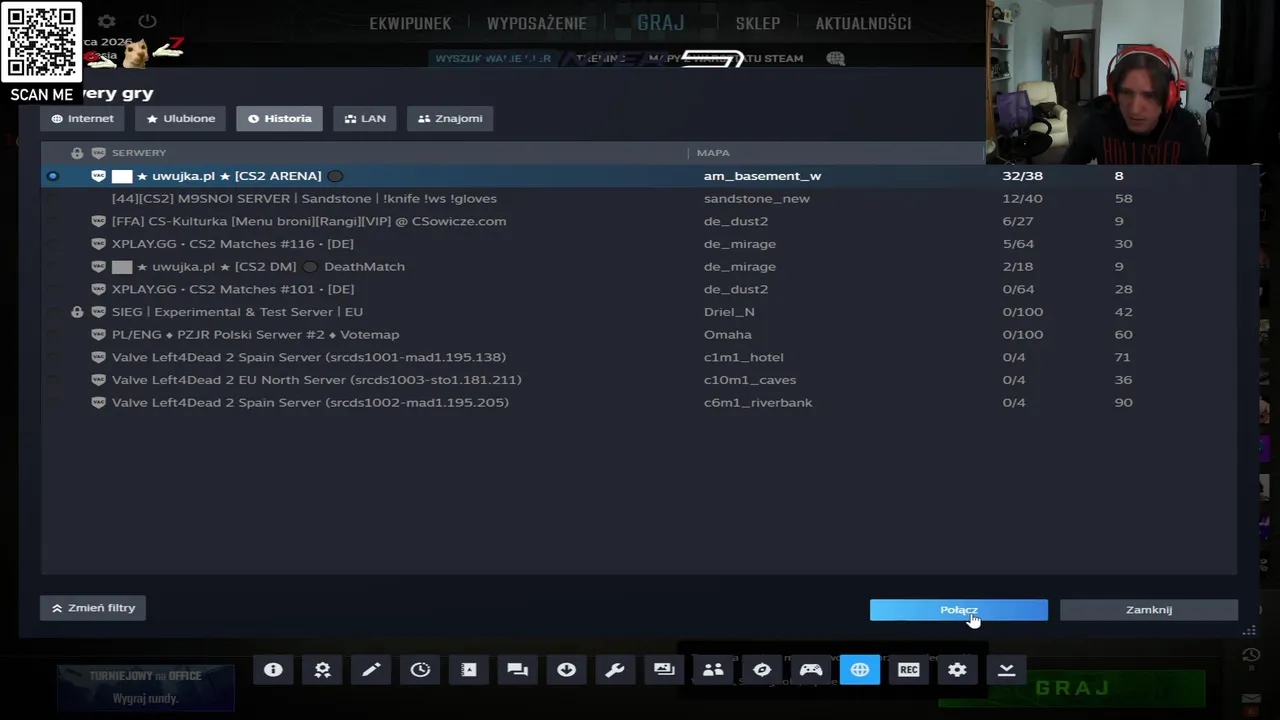The width and height of the screenshot is (1280, 720).
Task: Click the Driel_N map cell
Action: click(x=729, y=312)
